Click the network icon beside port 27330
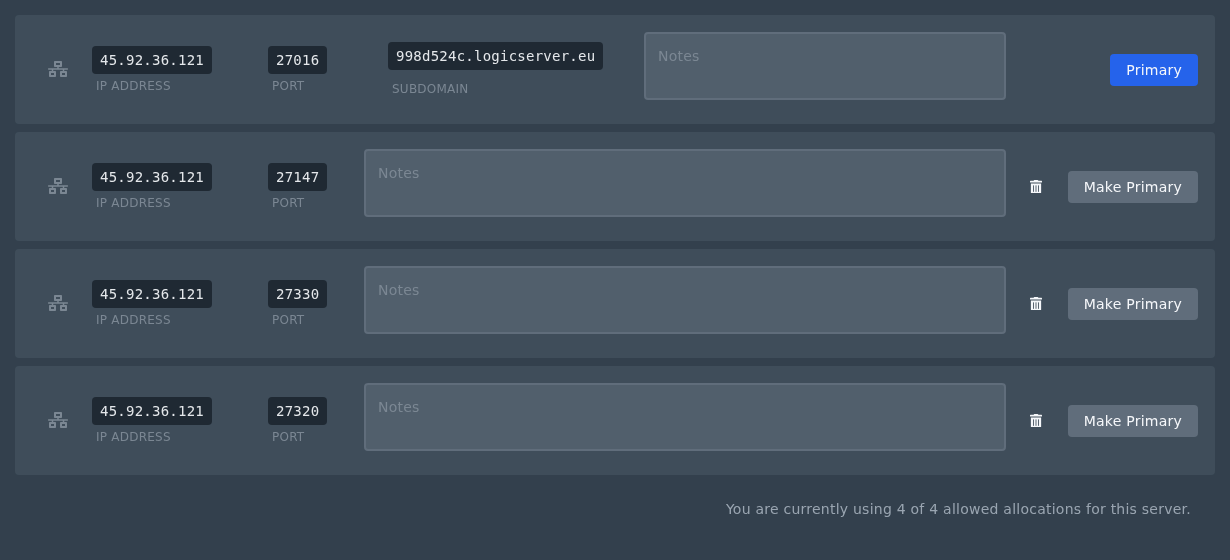Viewport: 1230px width, 560px height. (58, 303)
